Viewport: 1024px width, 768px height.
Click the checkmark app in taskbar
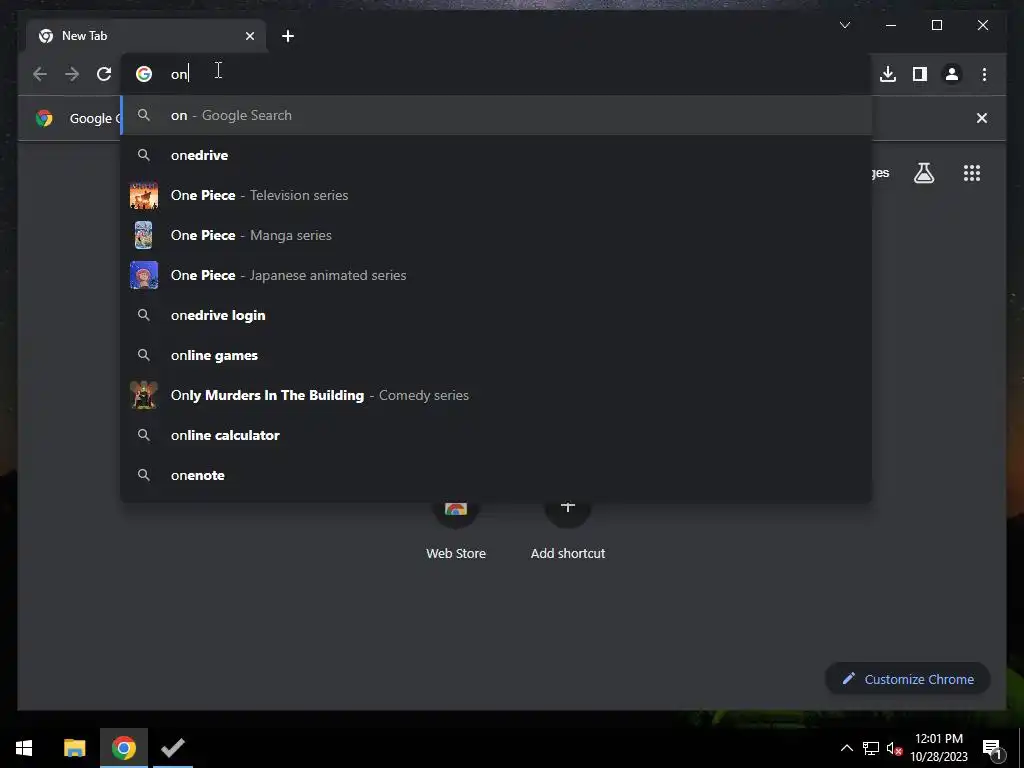pos(173,748)
